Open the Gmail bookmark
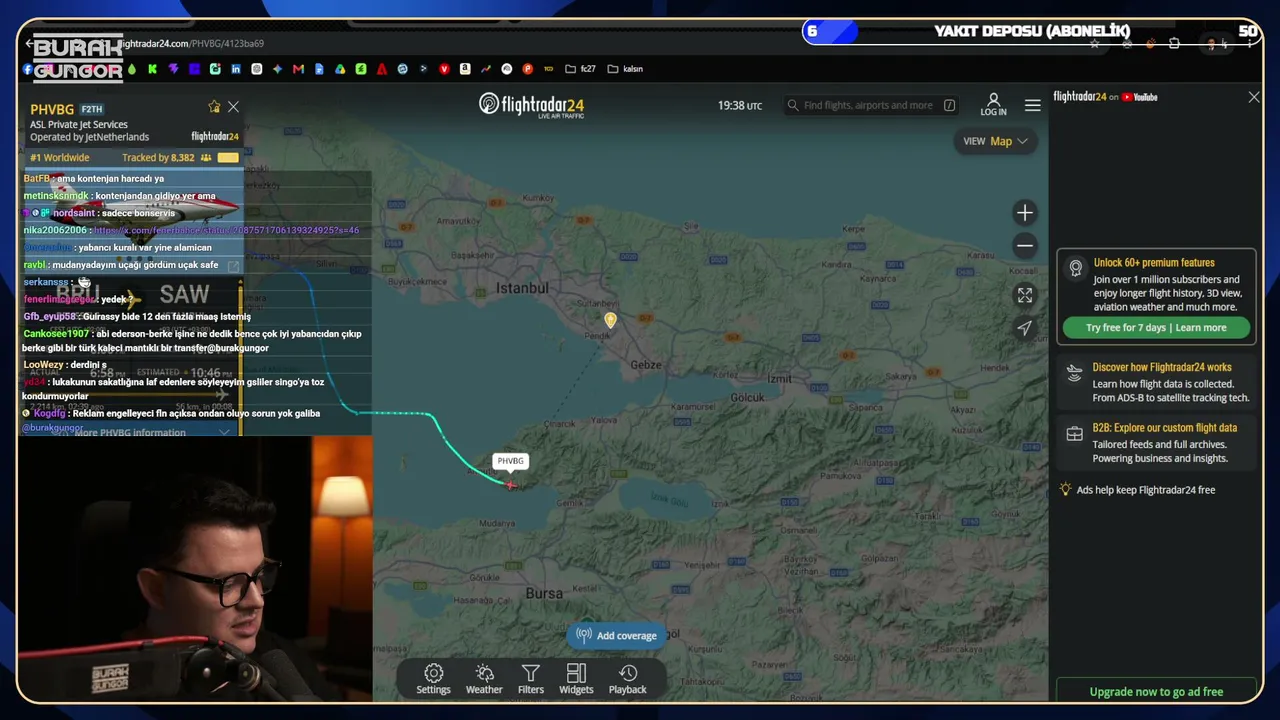This screenshot has height=720, width=1280. tap(298, 69)
